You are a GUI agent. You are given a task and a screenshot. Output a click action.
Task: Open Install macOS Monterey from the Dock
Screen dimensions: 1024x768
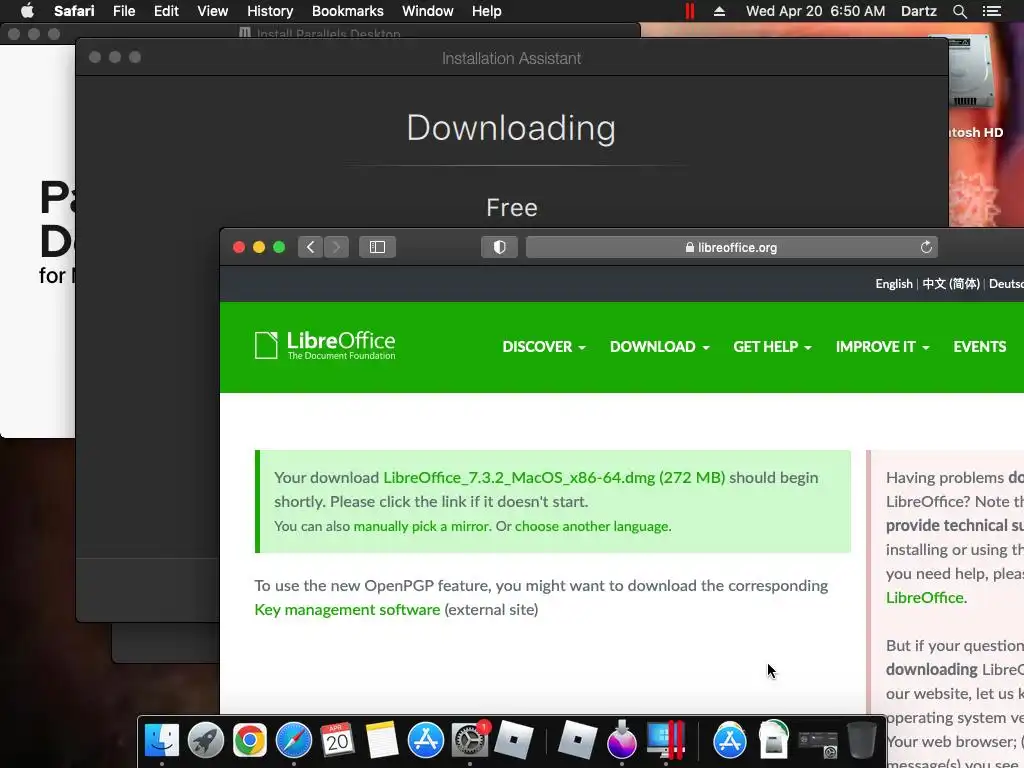pos(622,741)
